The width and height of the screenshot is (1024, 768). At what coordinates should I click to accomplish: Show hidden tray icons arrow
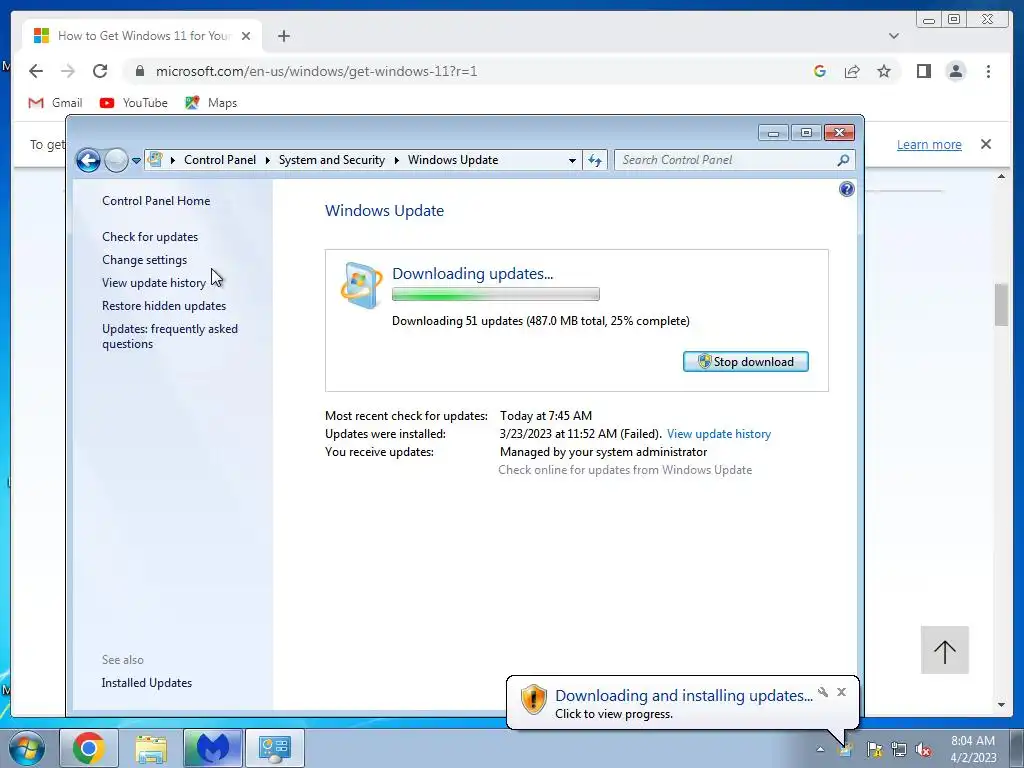[820, 749]
